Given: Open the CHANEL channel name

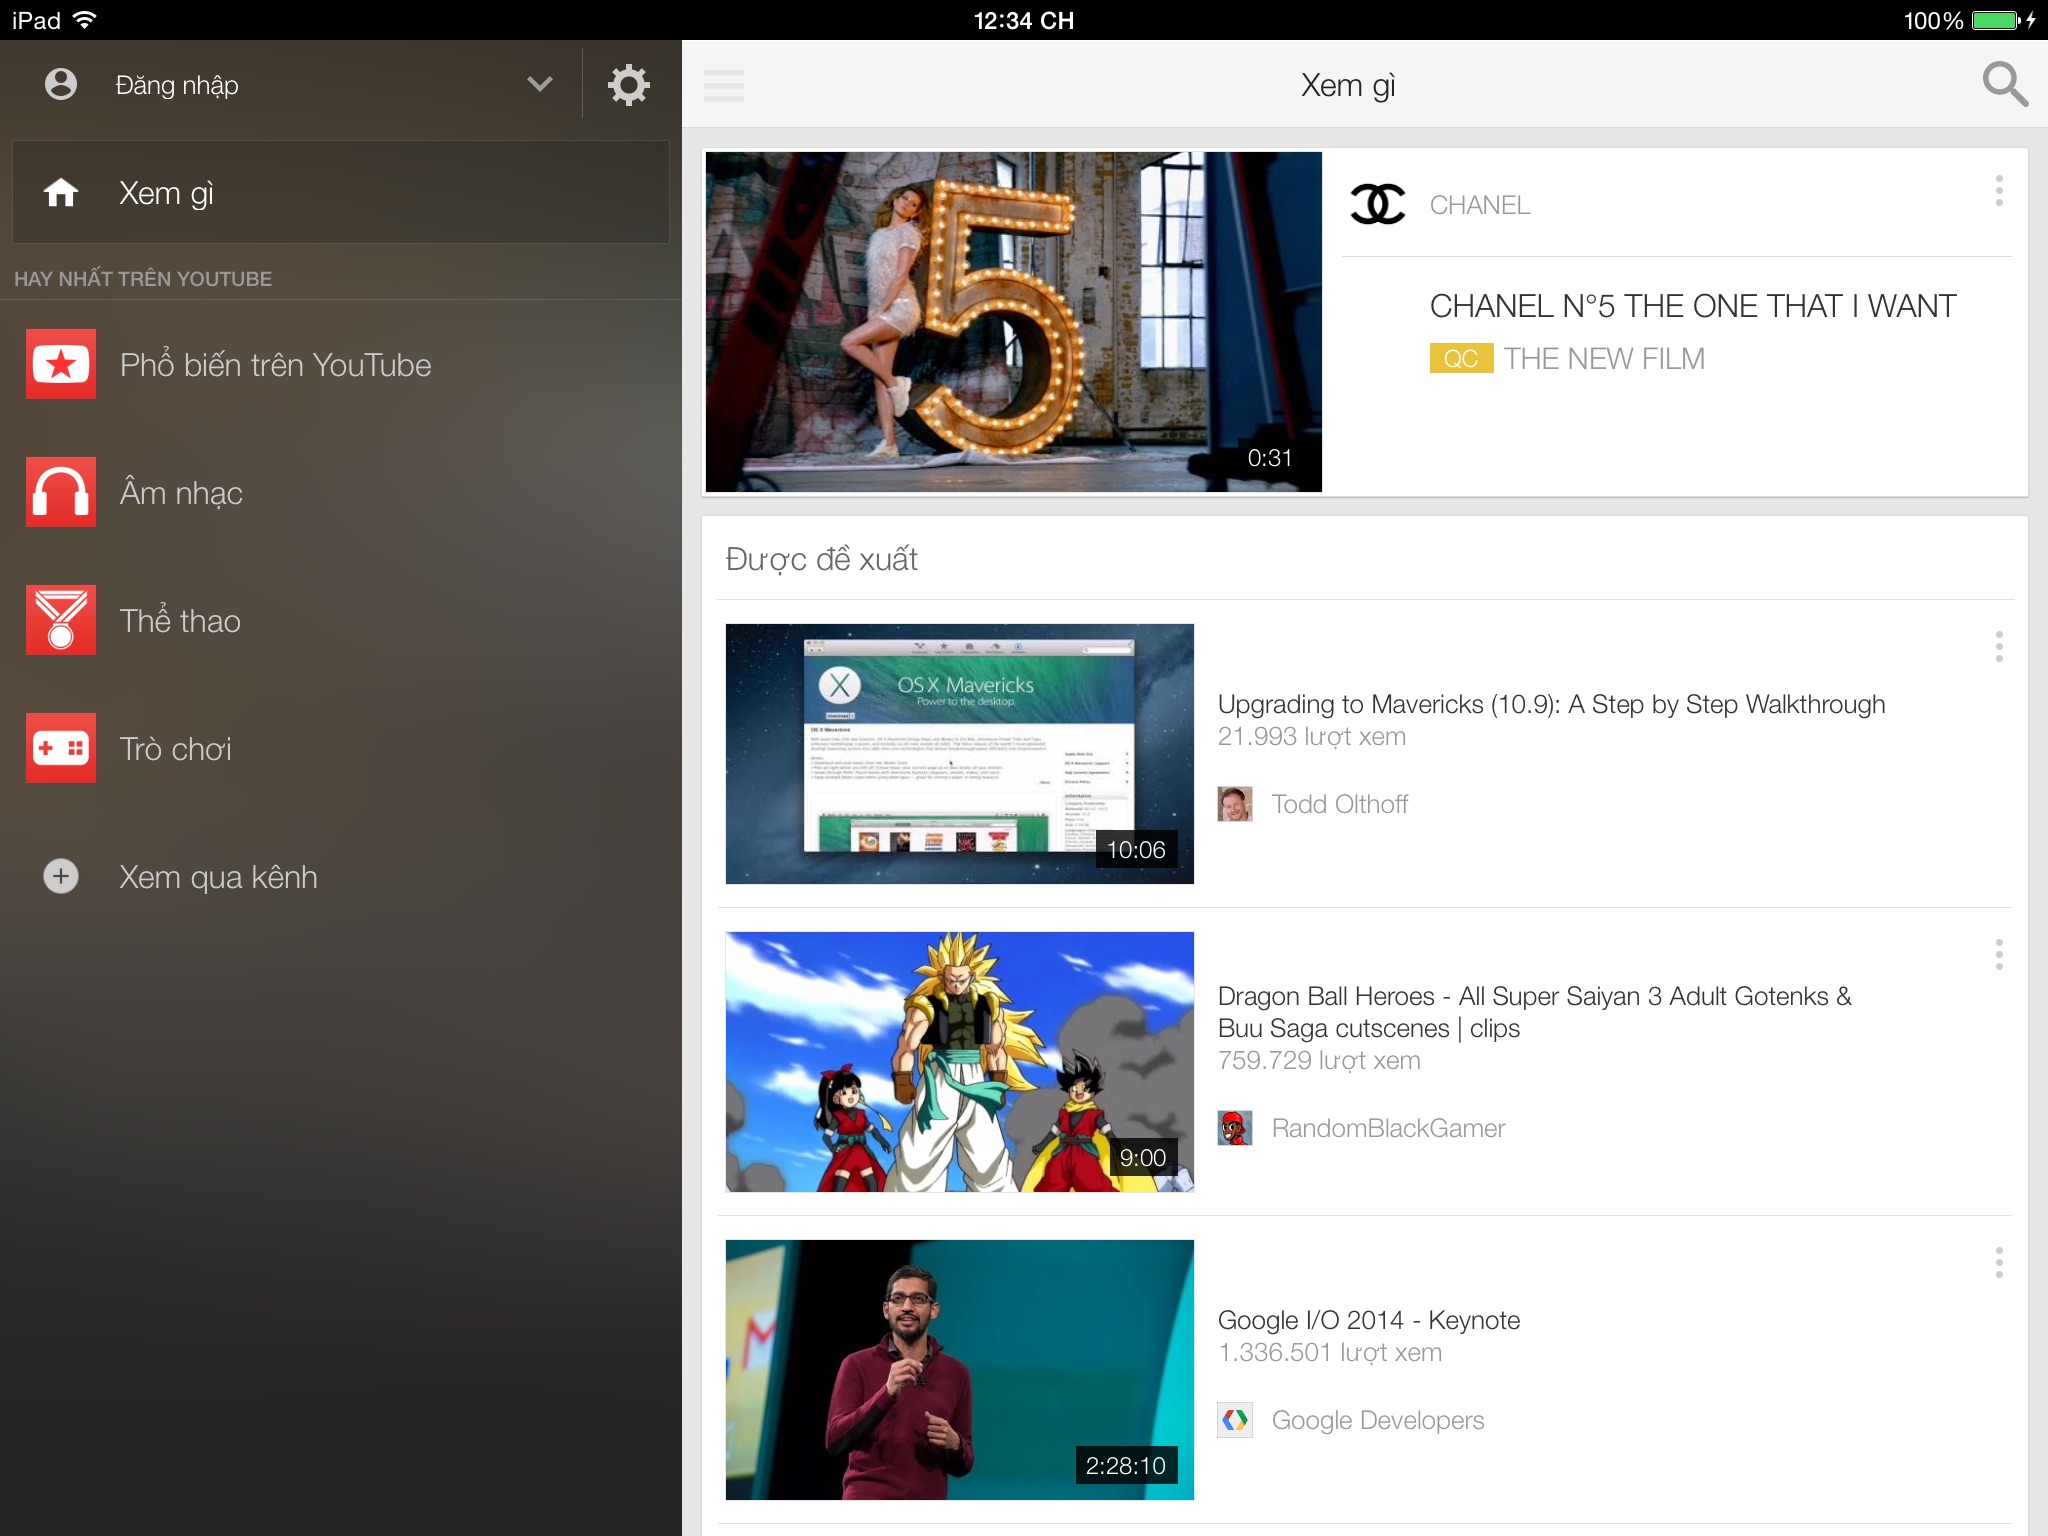Looking at the screenshot, I should 1480,205.
